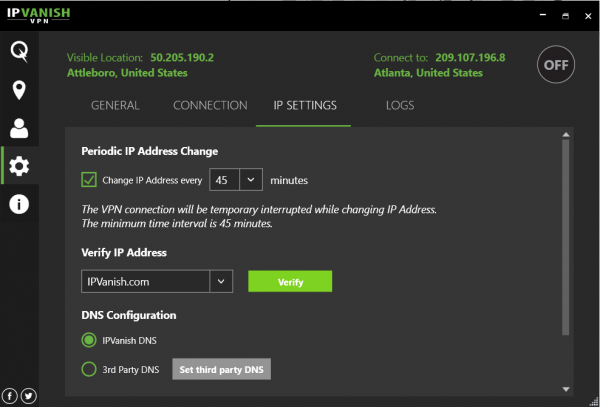The width and height of the screenshot is (600, 407).
Task: Click the green Verify button
Action: pyautogui.click(x=290, y=282)
